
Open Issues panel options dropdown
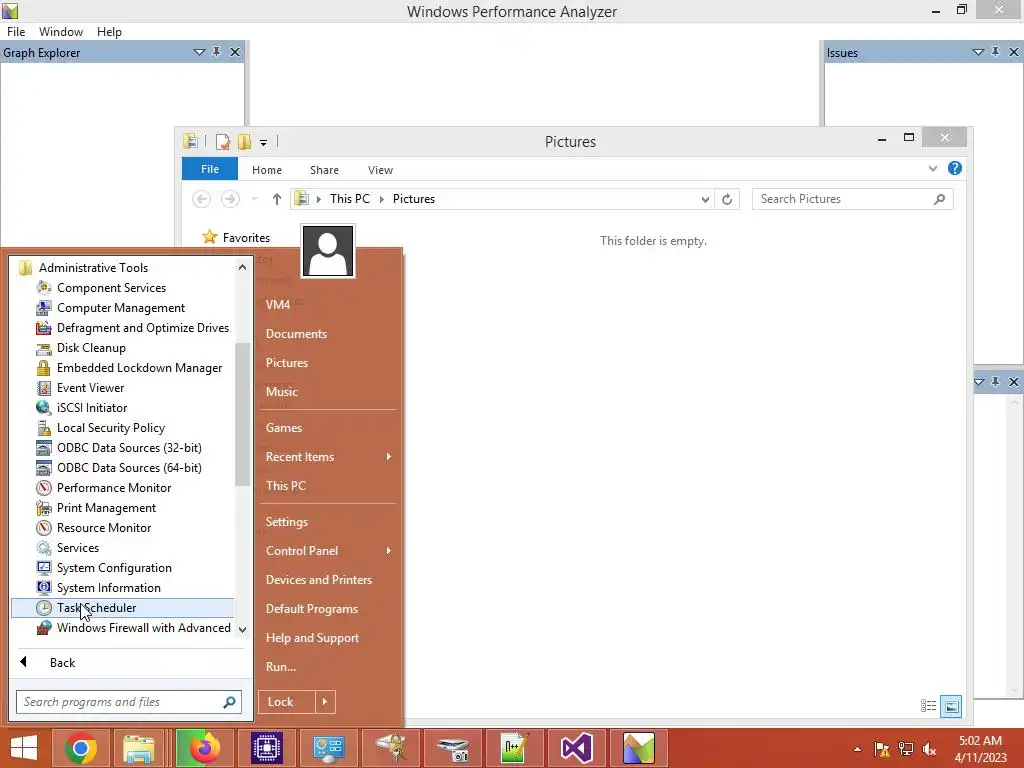pyautogui.click(x=978, y=52)
